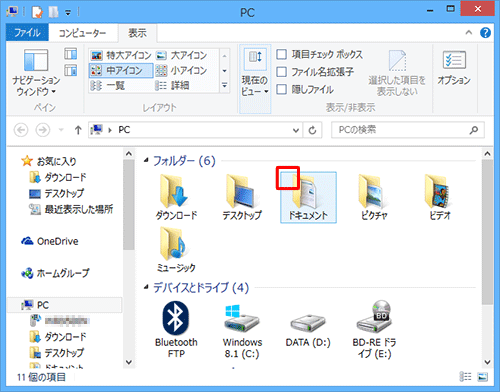The image size is (500, 392).
Task: Click the forward navigation arrow
Action: coord(43,130)
